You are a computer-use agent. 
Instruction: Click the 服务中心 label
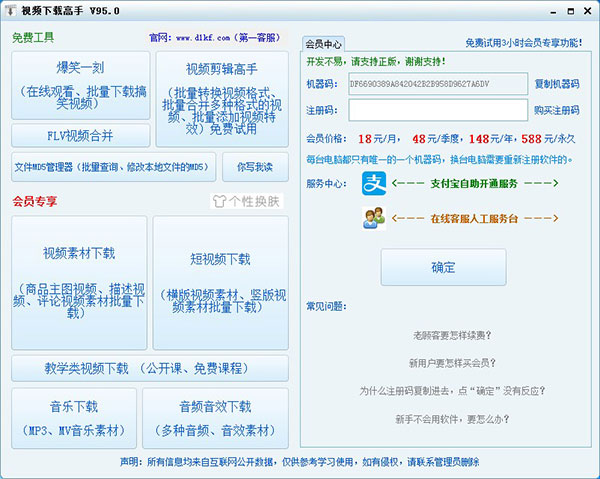pos(326,184)
